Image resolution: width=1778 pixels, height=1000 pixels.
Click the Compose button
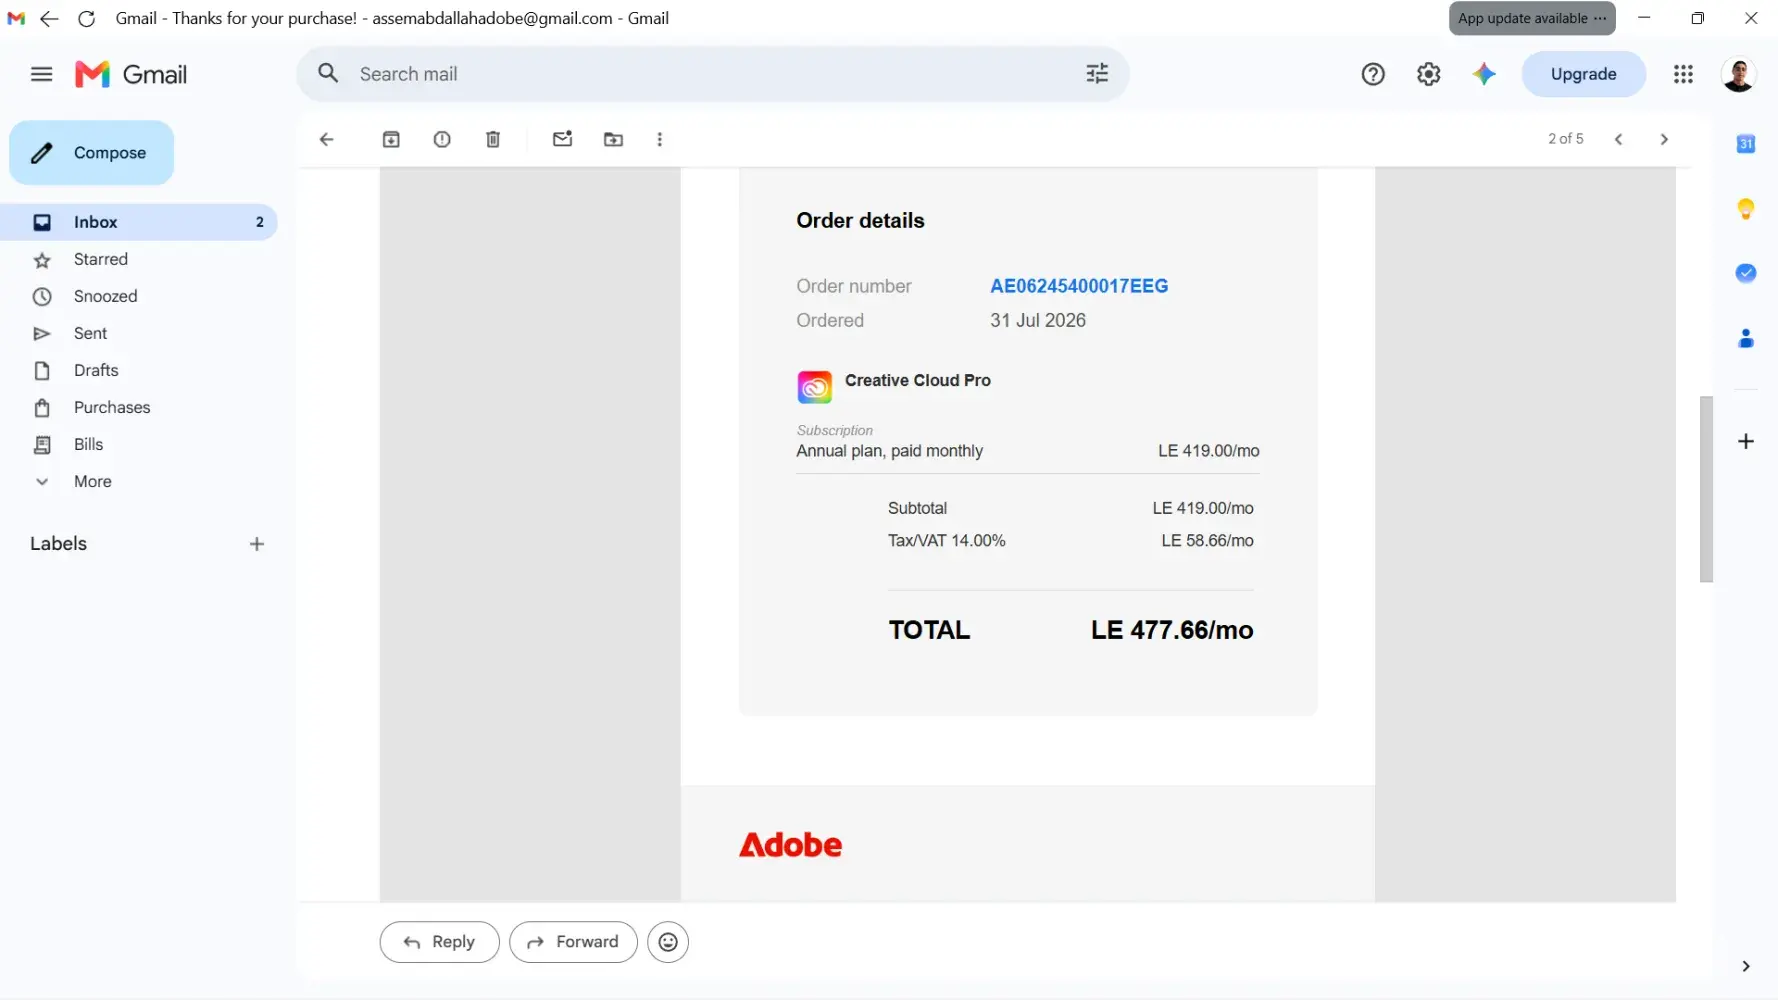click(x=92, y=153)
